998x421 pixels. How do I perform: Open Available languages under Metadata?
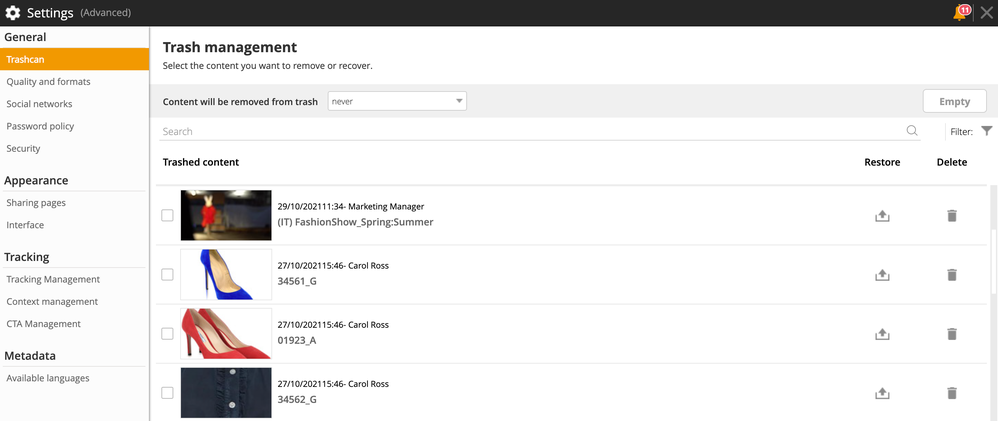click(x=48, y=378)
